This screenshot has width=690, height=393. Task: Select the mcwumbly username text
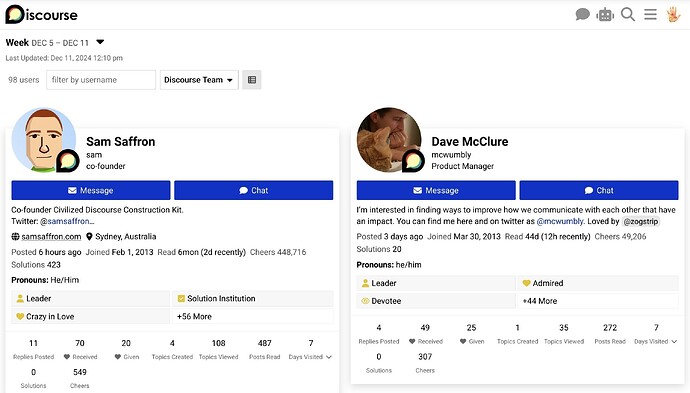coord(451,155)
